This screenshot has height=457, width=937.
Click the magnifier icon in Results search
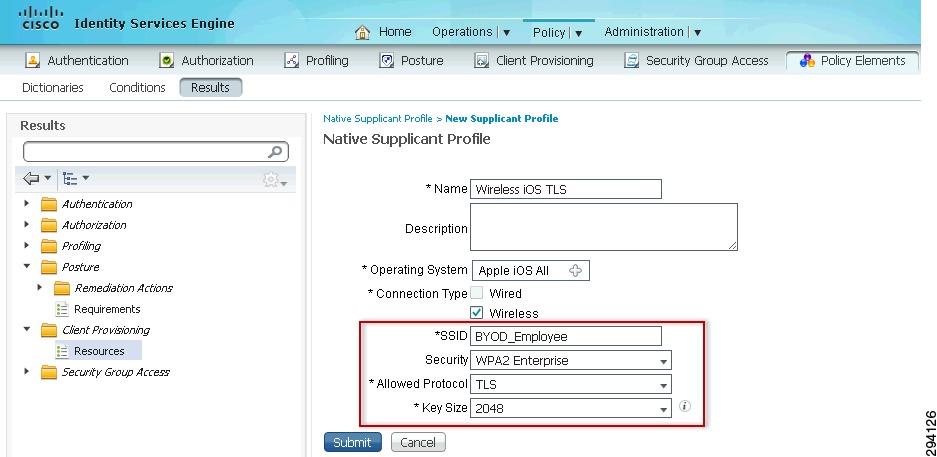point(275,152)
